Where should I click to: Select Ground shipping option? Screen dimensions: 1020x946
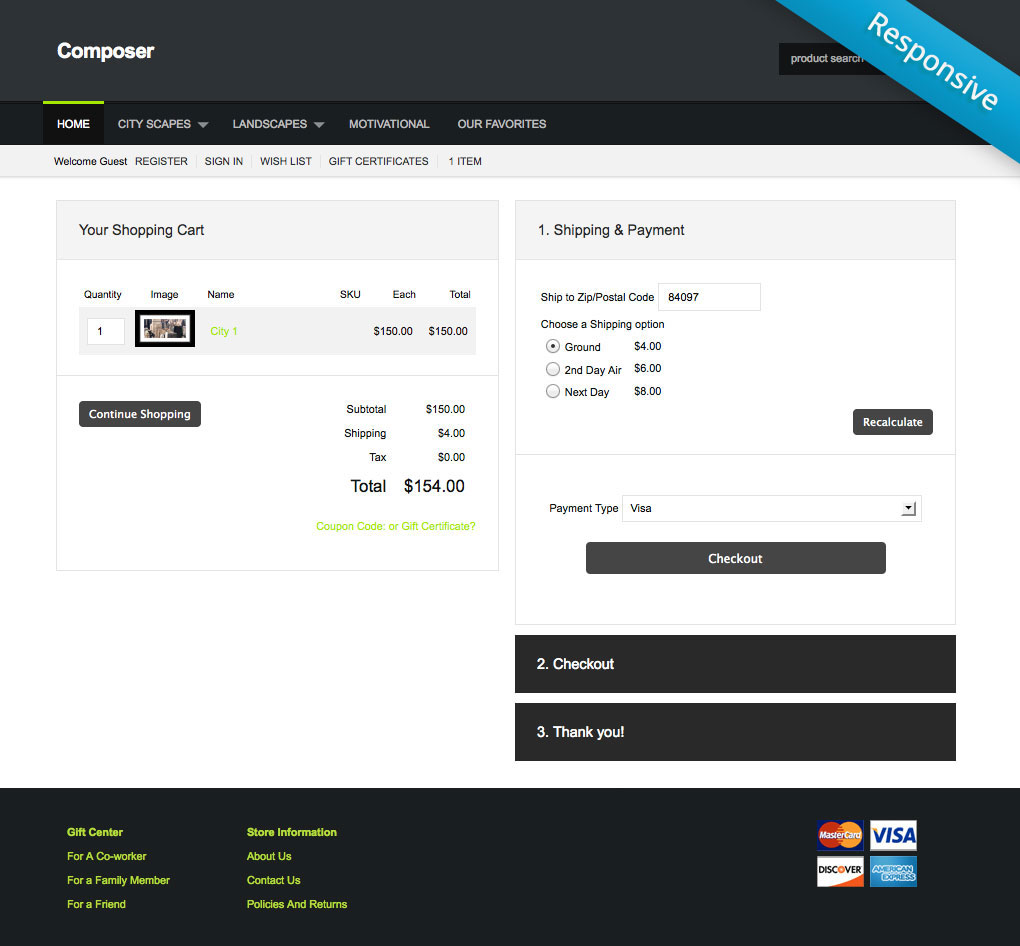(553, 347)
